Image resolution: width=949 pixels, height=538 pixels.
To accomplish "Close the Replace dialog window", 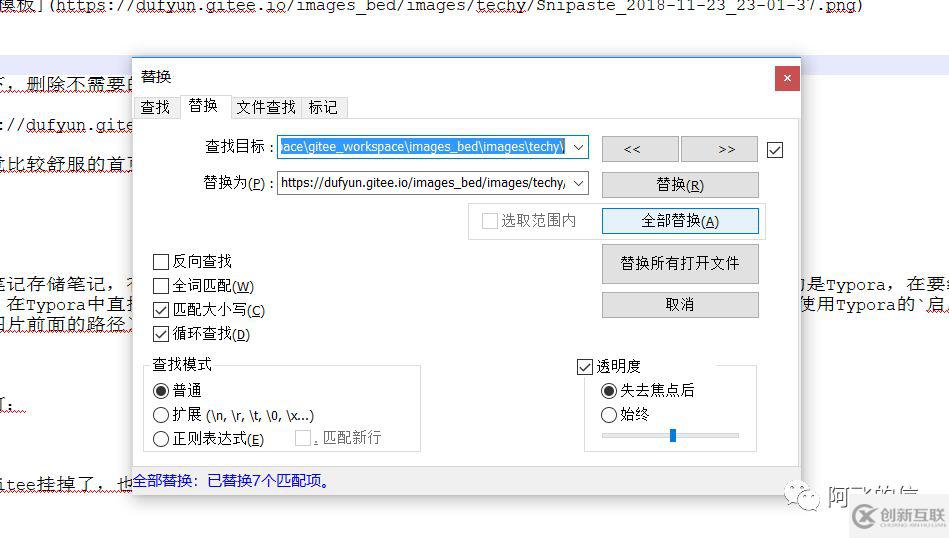I will tap(787, 78).
